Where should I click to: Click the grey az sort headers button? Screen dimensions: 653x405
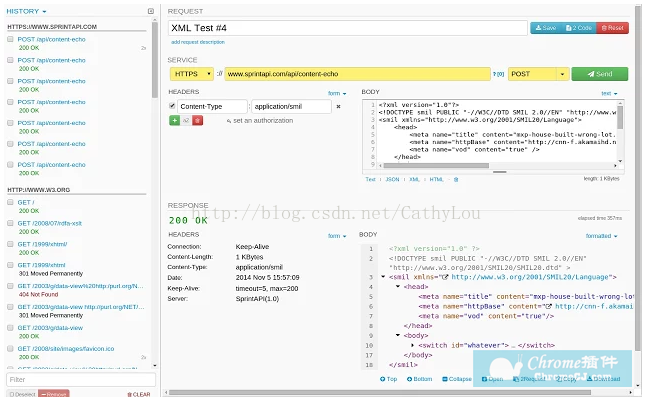186,120
